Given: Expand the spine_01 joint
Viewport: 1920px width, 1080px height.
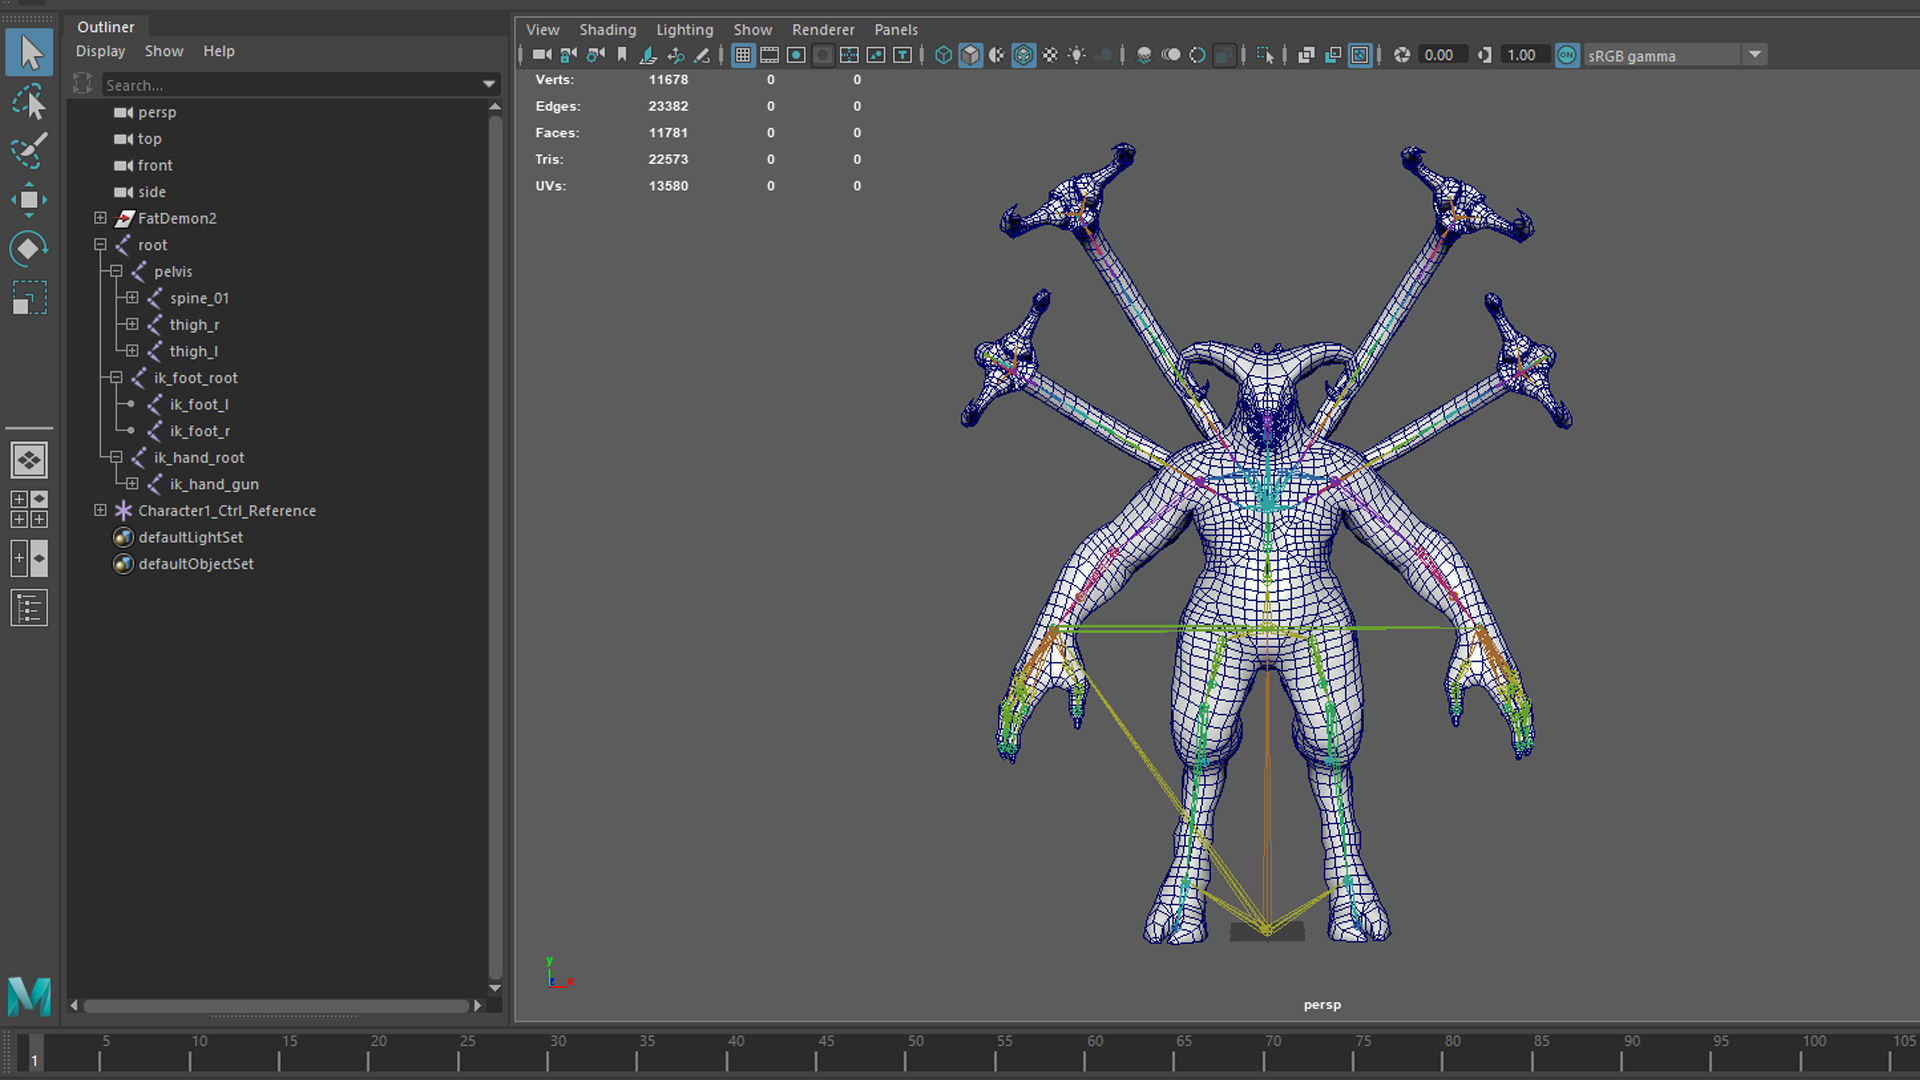Looking at the screenshot, I should 132,298.
